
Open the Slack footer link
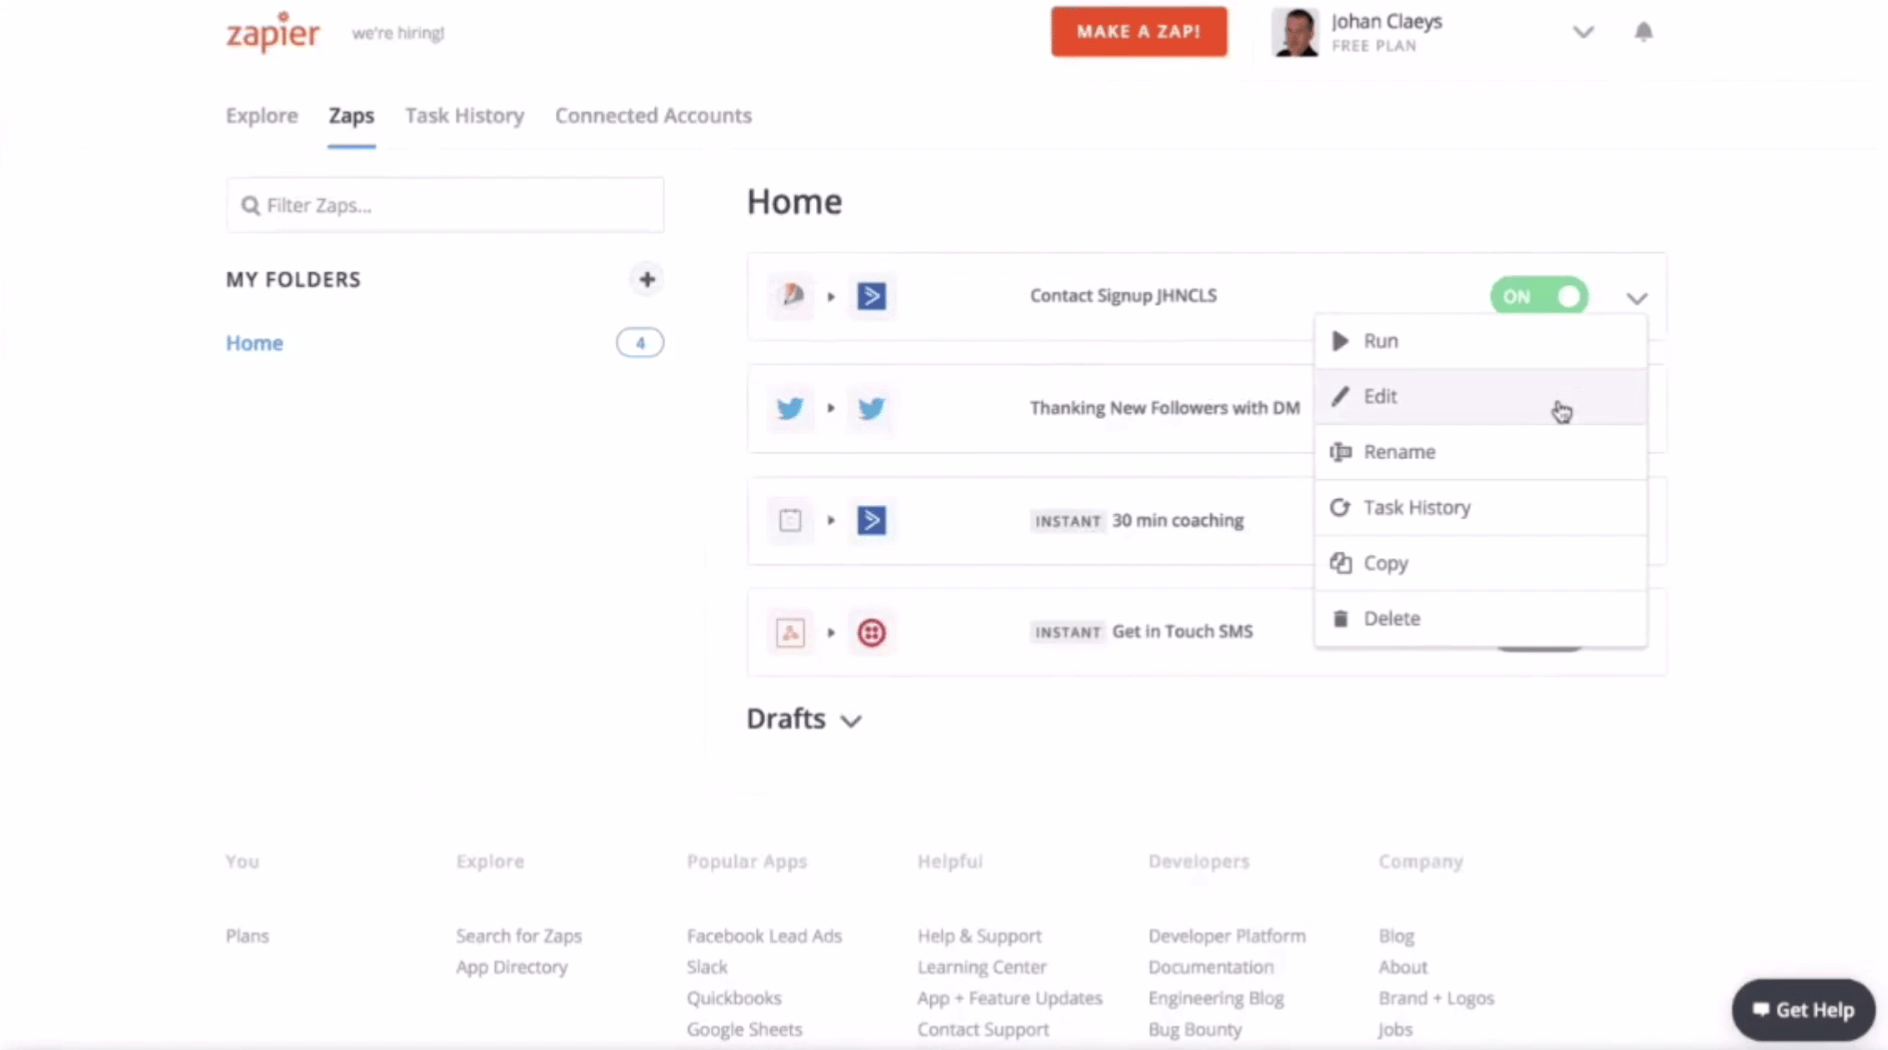[707, 967]
